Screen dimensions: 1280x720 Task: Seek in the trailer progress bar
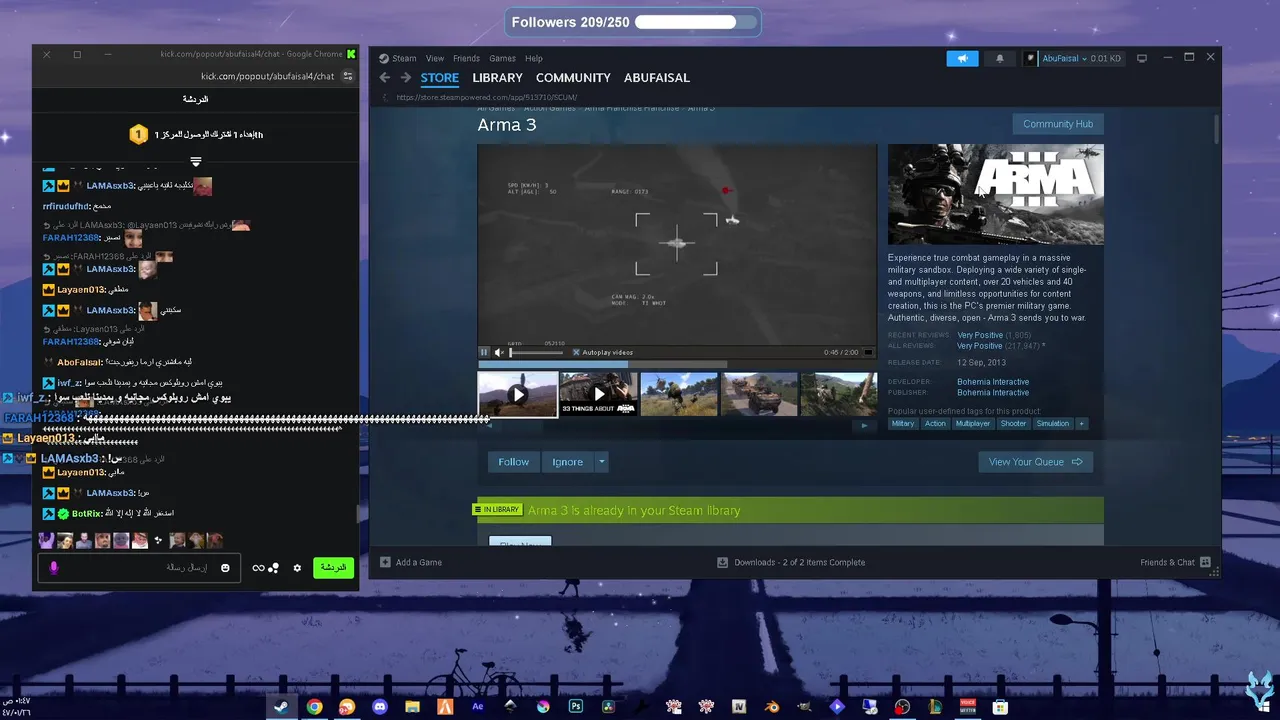(x=676, y=364)
